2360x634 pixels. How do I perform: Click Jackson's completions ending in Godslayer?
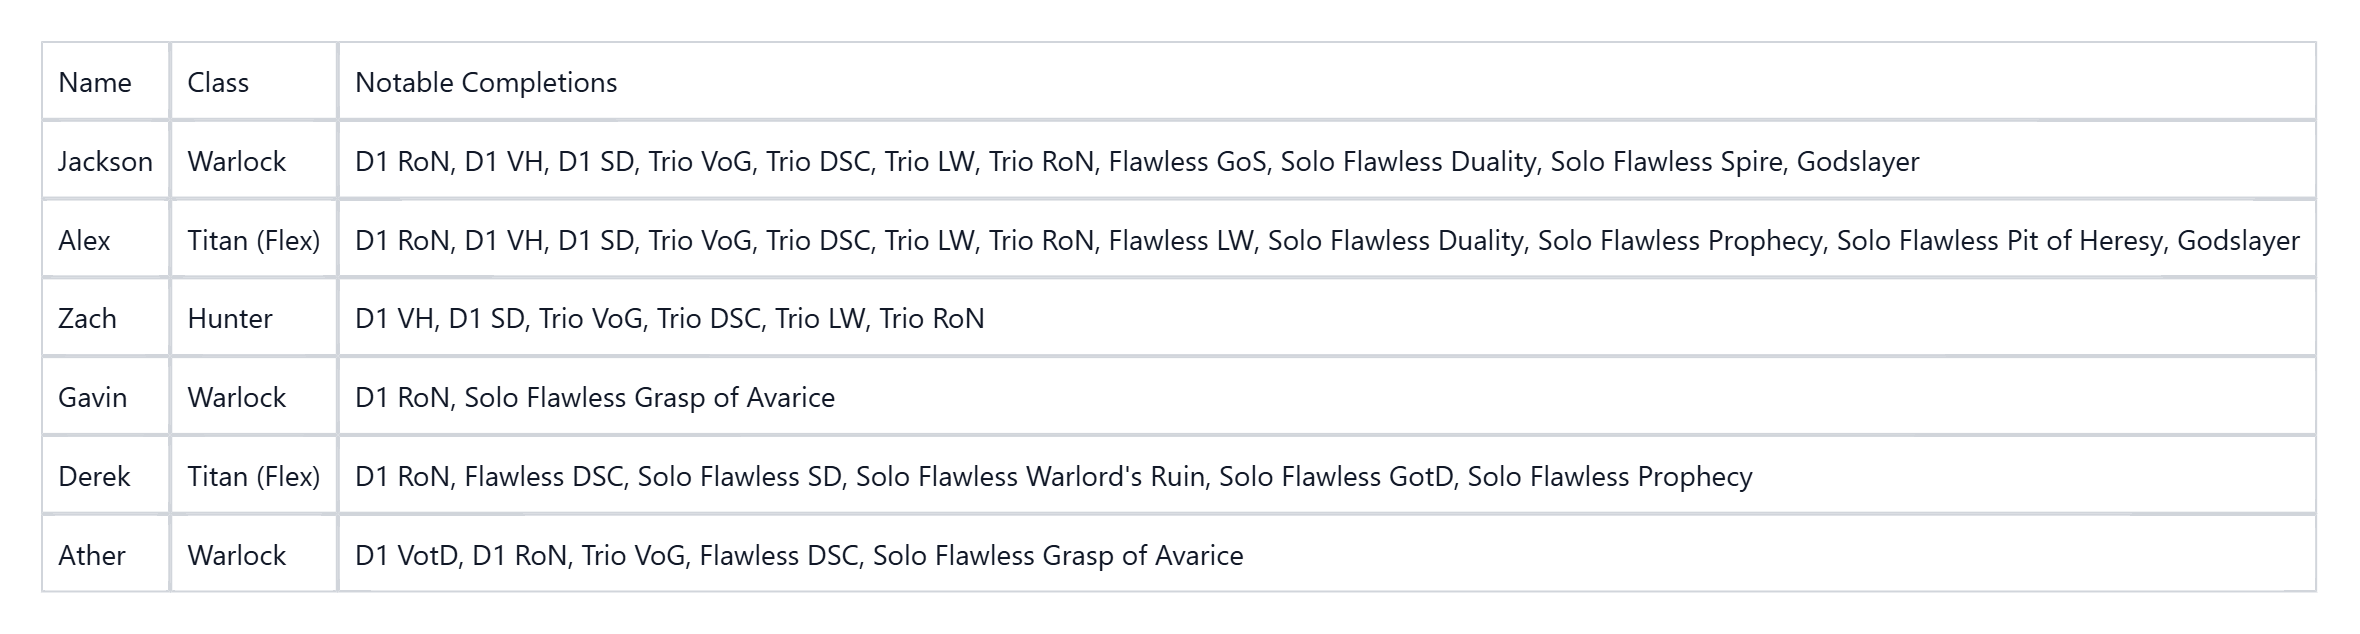(x=1136, y=161)
